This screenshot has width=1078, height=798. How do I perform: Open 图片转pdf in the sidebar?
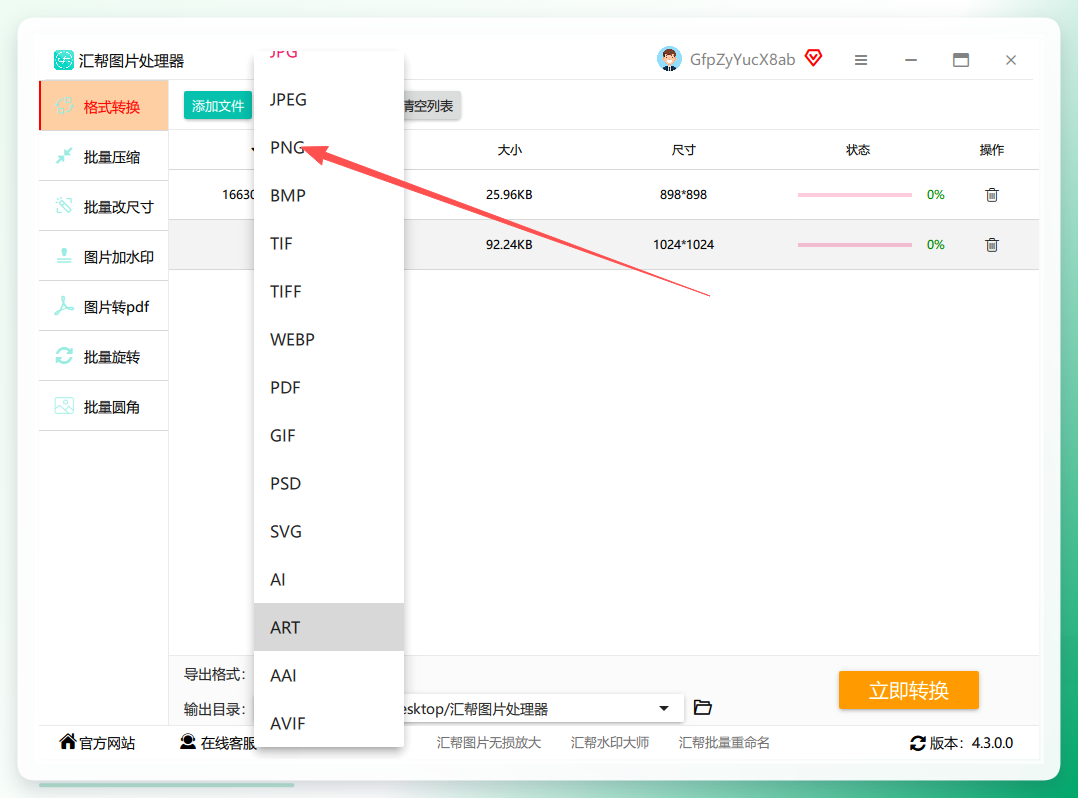tap(104, 307)
